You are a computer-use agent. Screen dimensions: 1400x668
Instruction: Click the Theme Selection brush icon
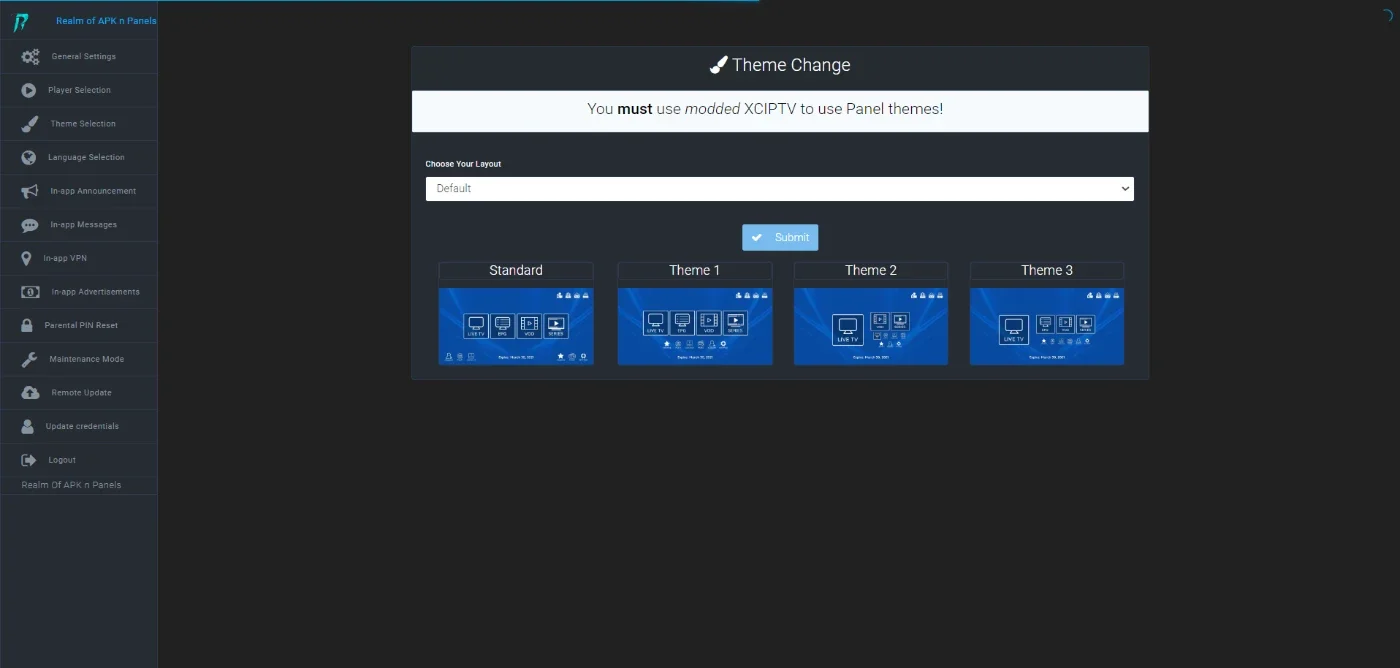pos(31,124)
